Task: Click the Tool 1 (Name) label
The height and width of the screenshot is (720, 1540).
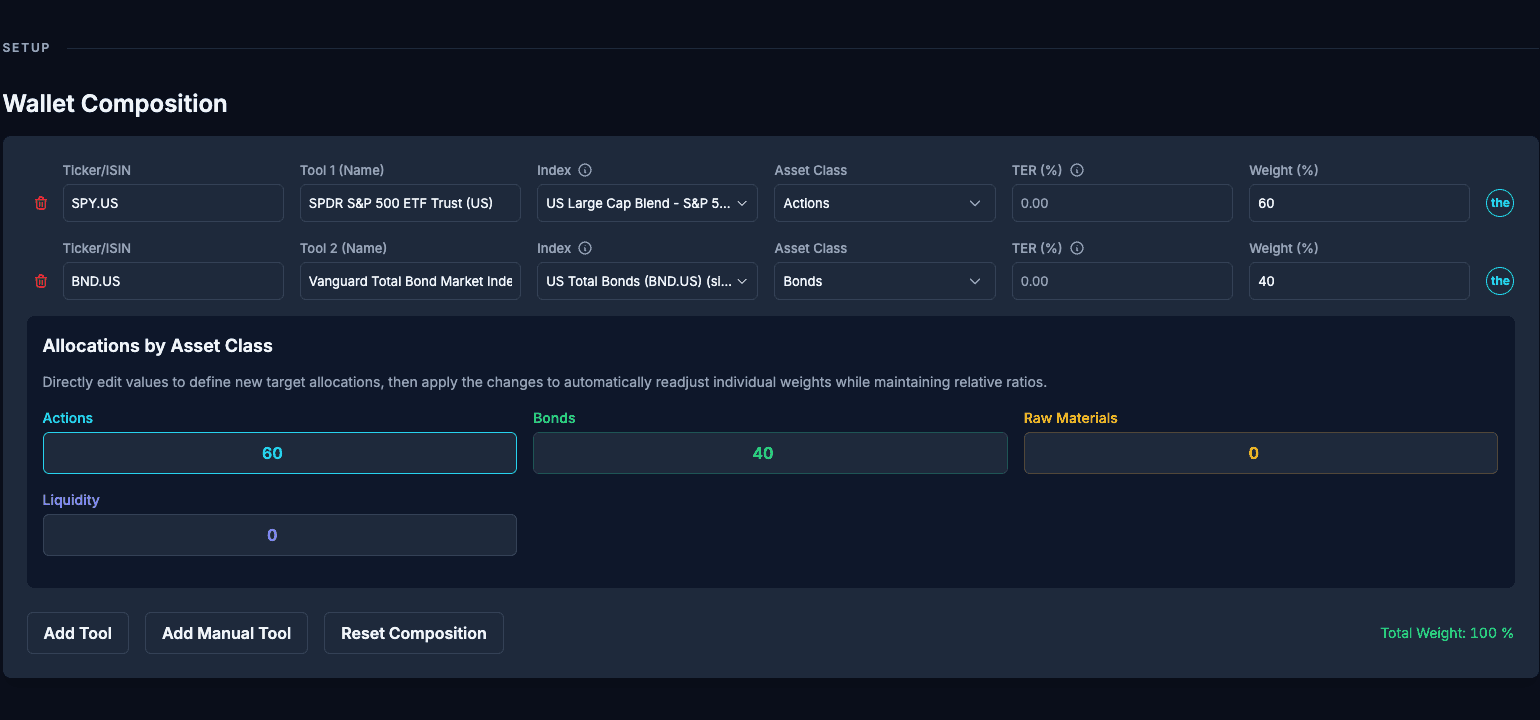Action: [342, 170]
